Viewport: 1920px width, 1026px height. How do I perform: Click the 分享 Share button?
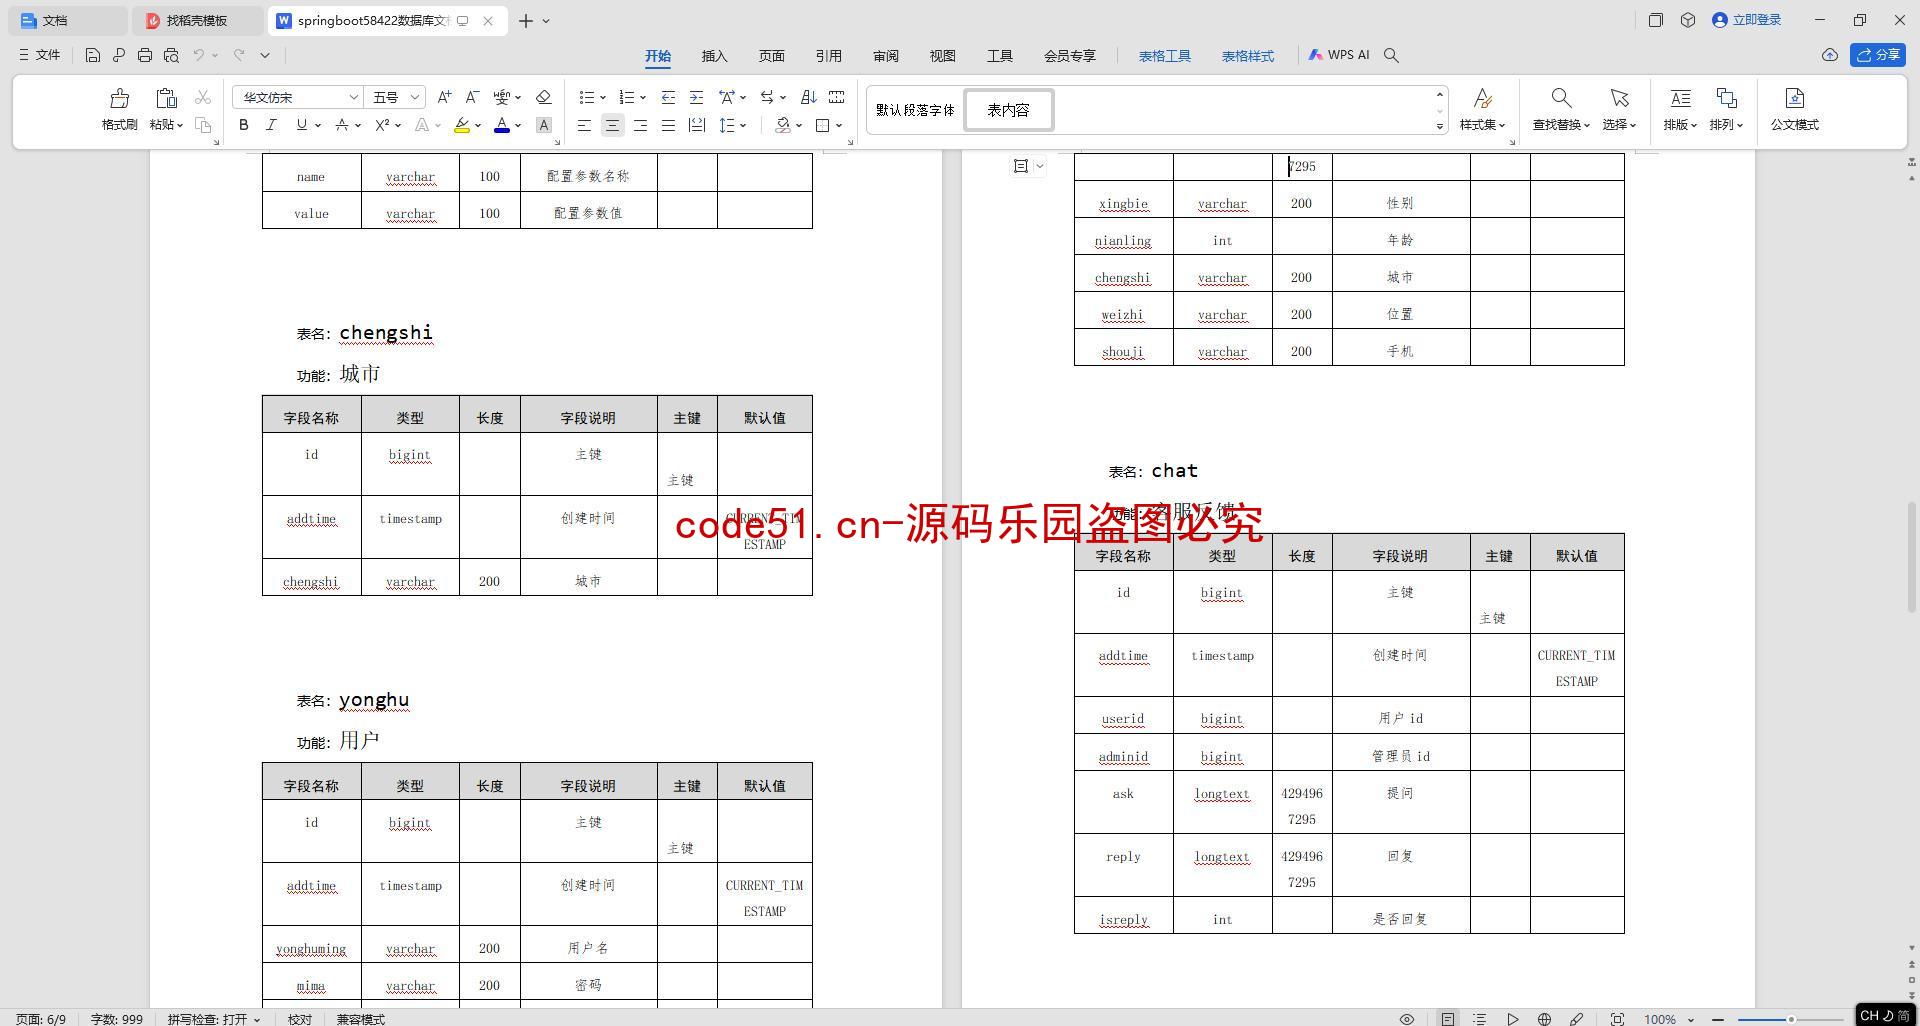tap(1877, 55)
